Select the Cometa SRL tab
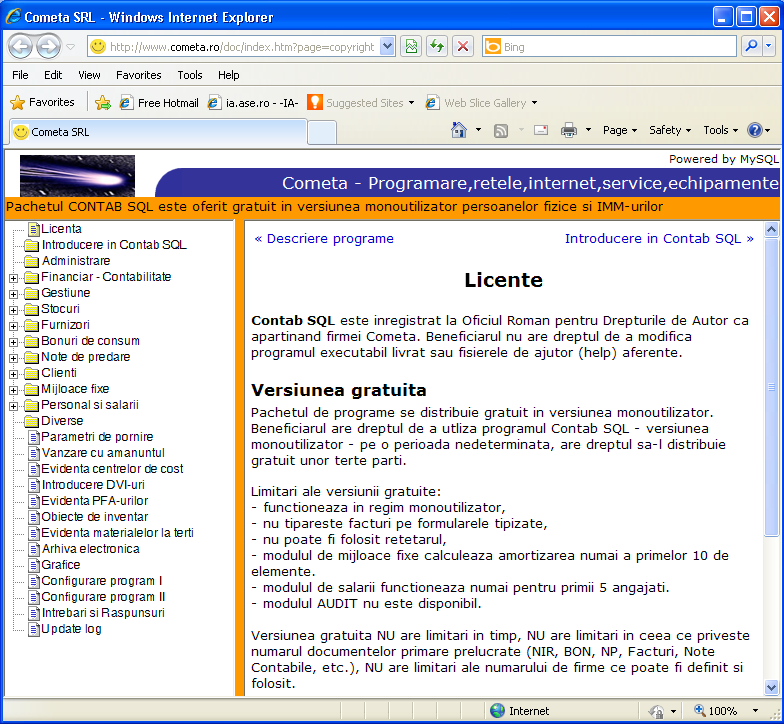The image size is (784, 724). tap(158, 132)
